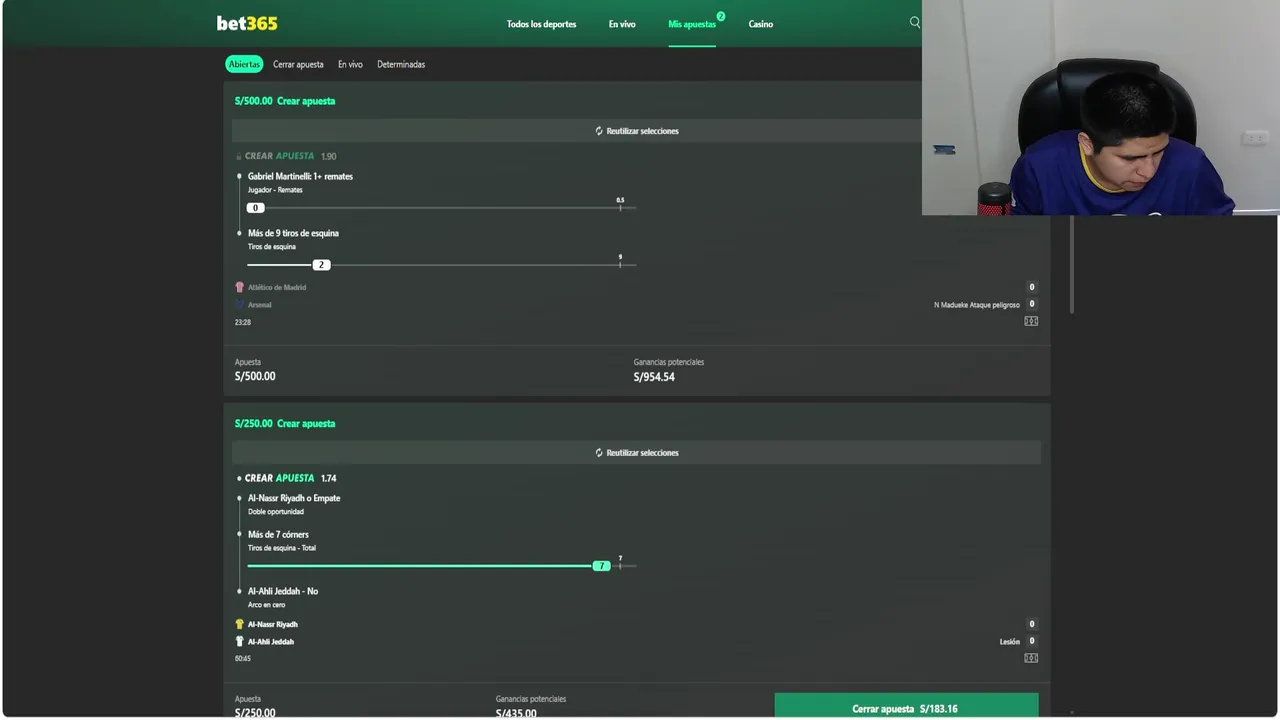Select the Abiertas tab

pos(244,64)
